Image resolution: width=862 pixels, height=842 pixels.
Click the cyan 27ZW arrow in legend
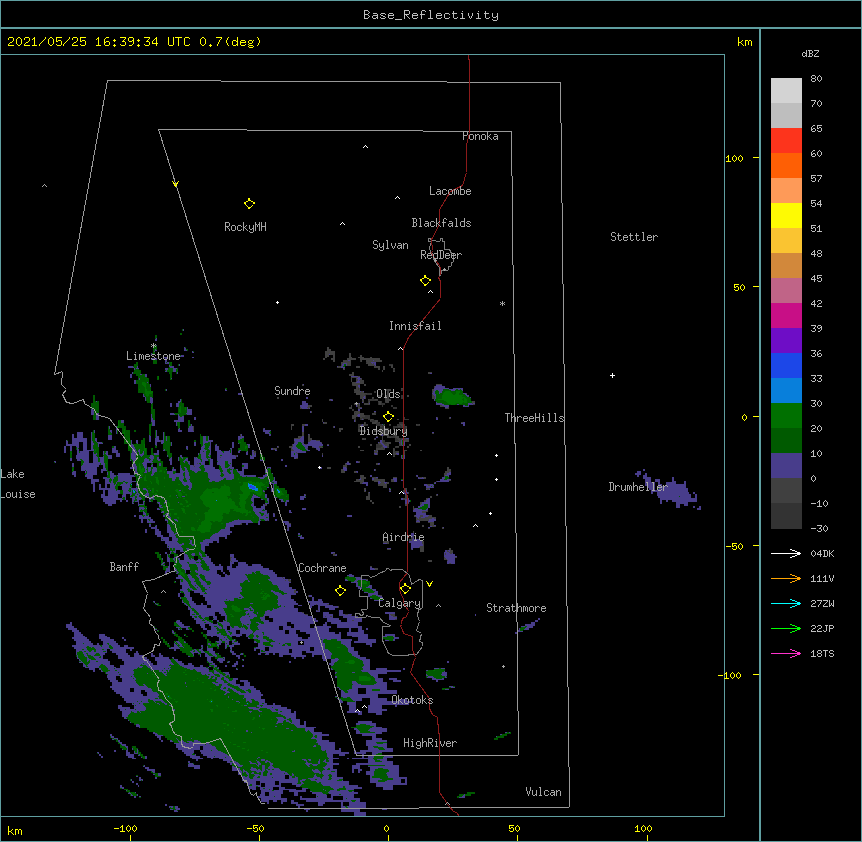[x=786, y=603]
